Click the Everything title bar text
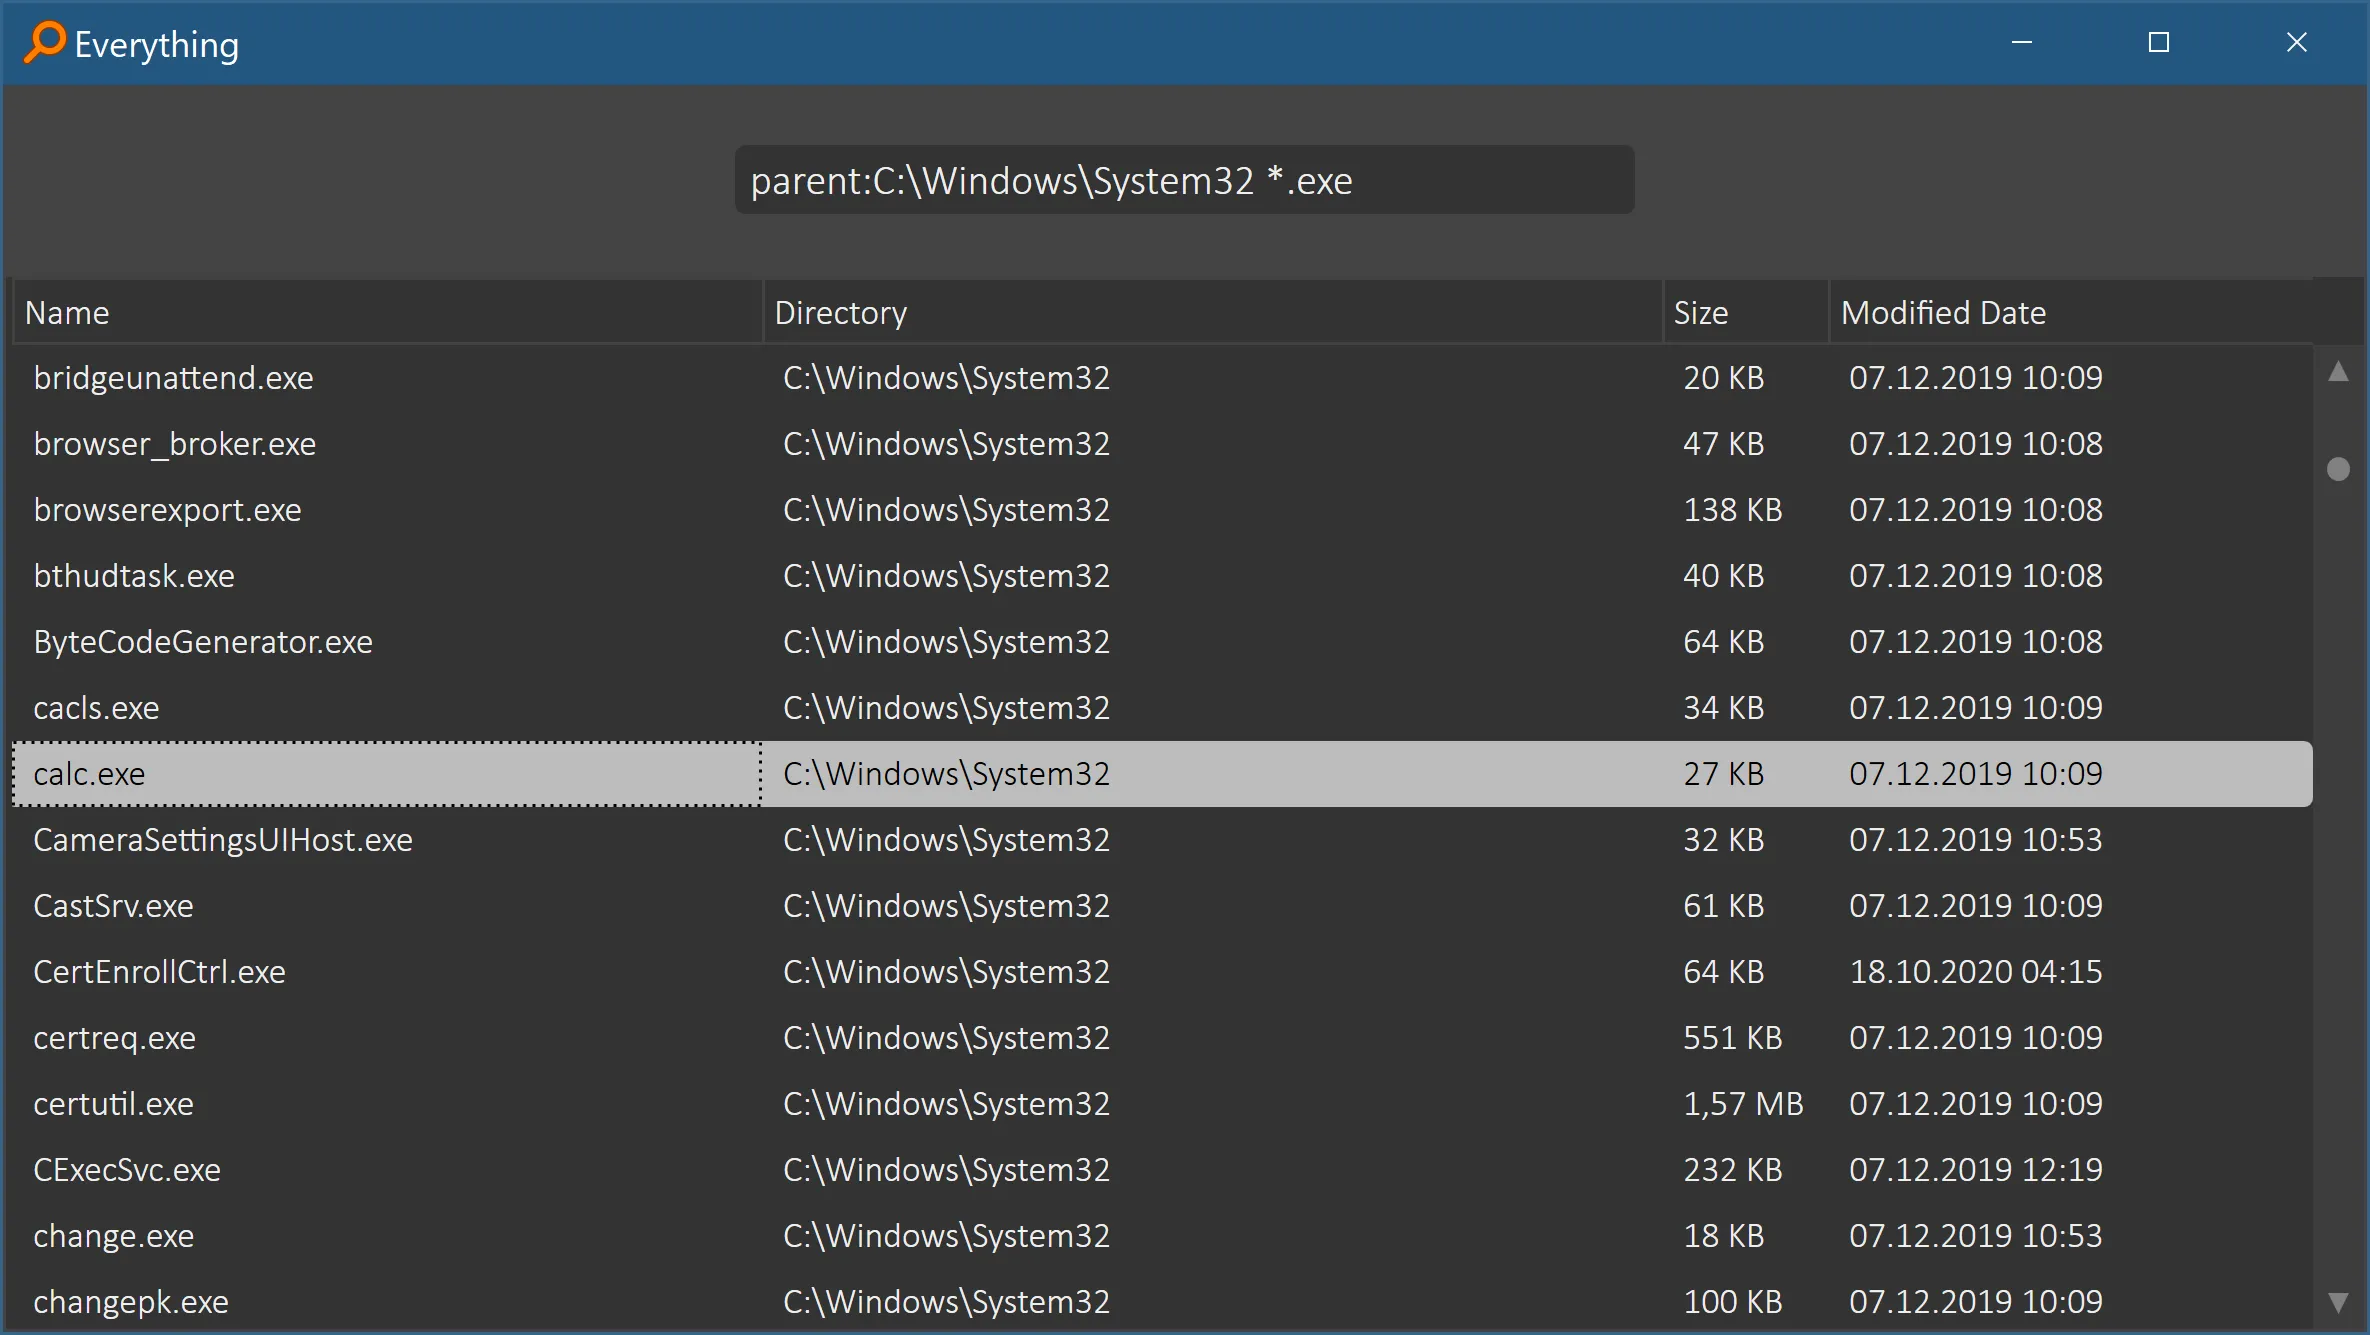The image size is (2370, 1335). (x=158, y=43)
